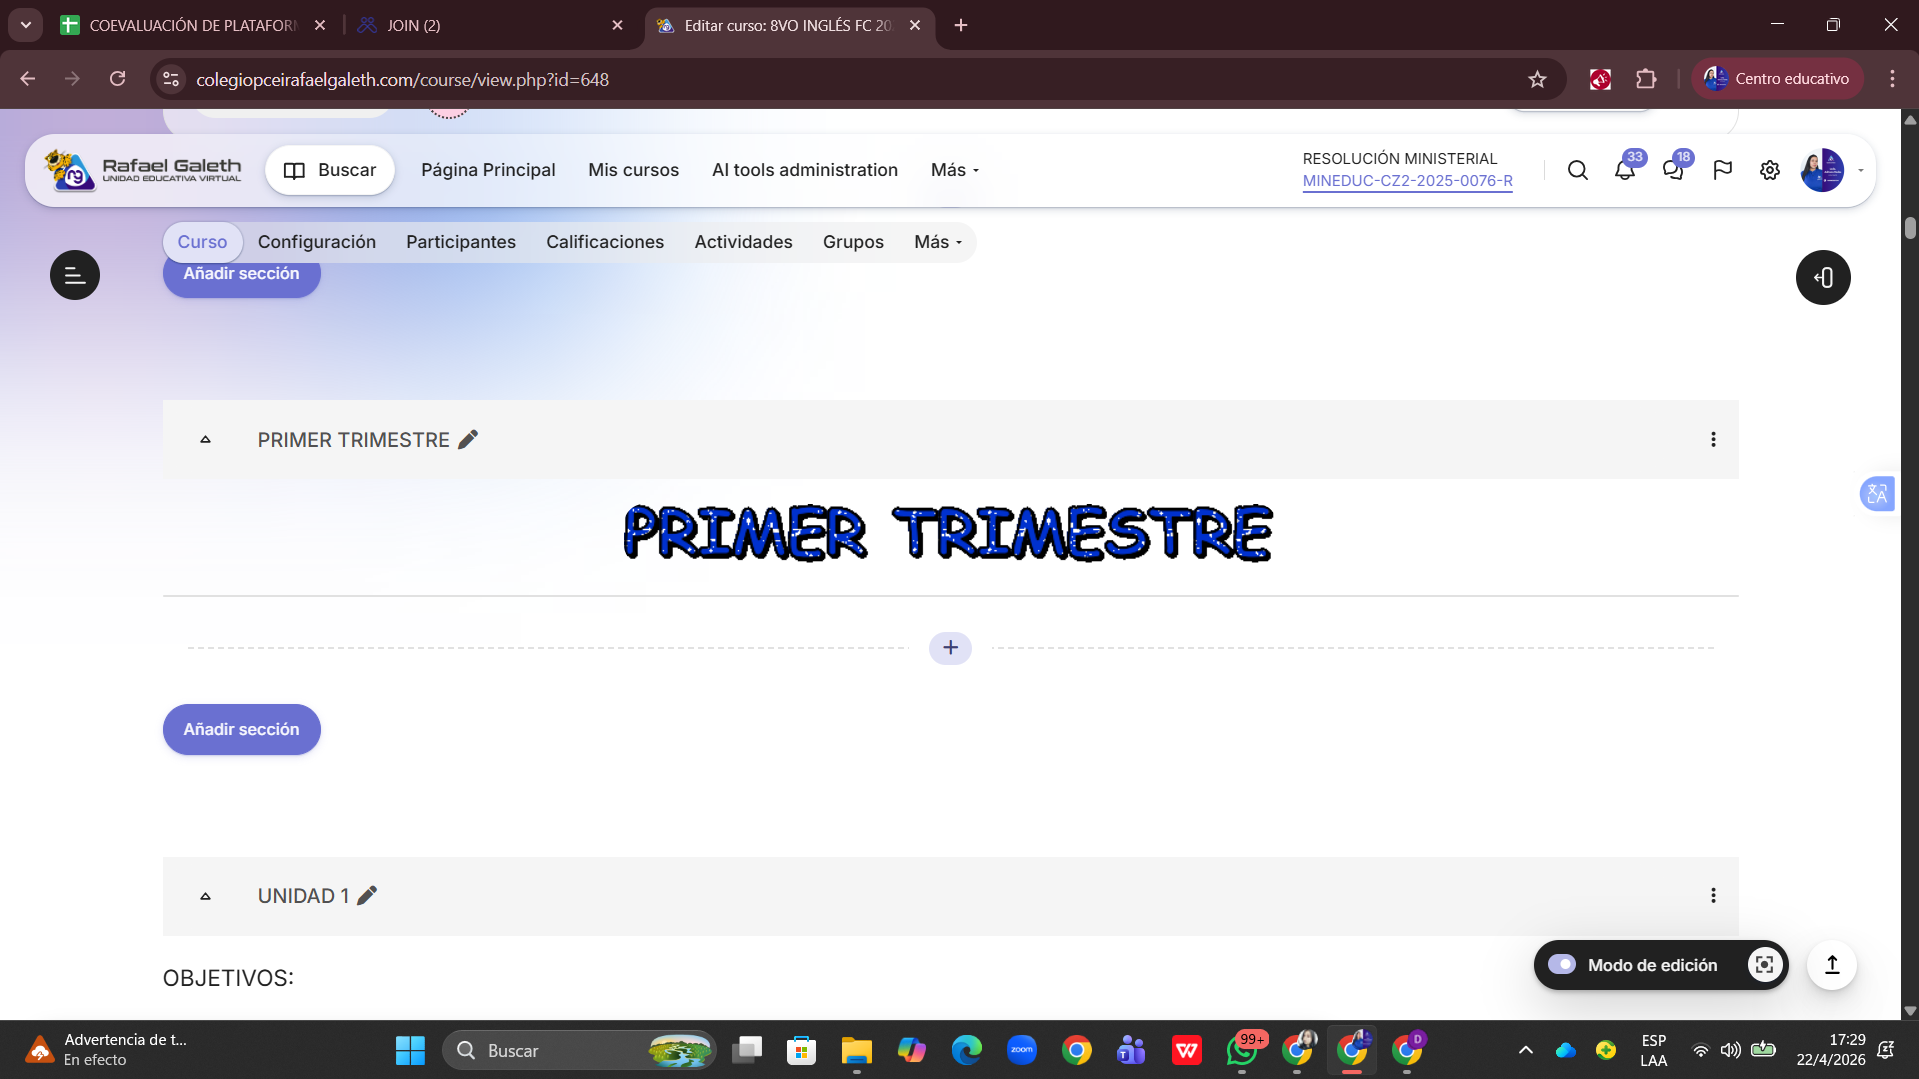Click Añadir sección below PRIMER TRIMESTRE
Image resolution: width=1919 pixels, height=1079 pixels.
[241, 730]
